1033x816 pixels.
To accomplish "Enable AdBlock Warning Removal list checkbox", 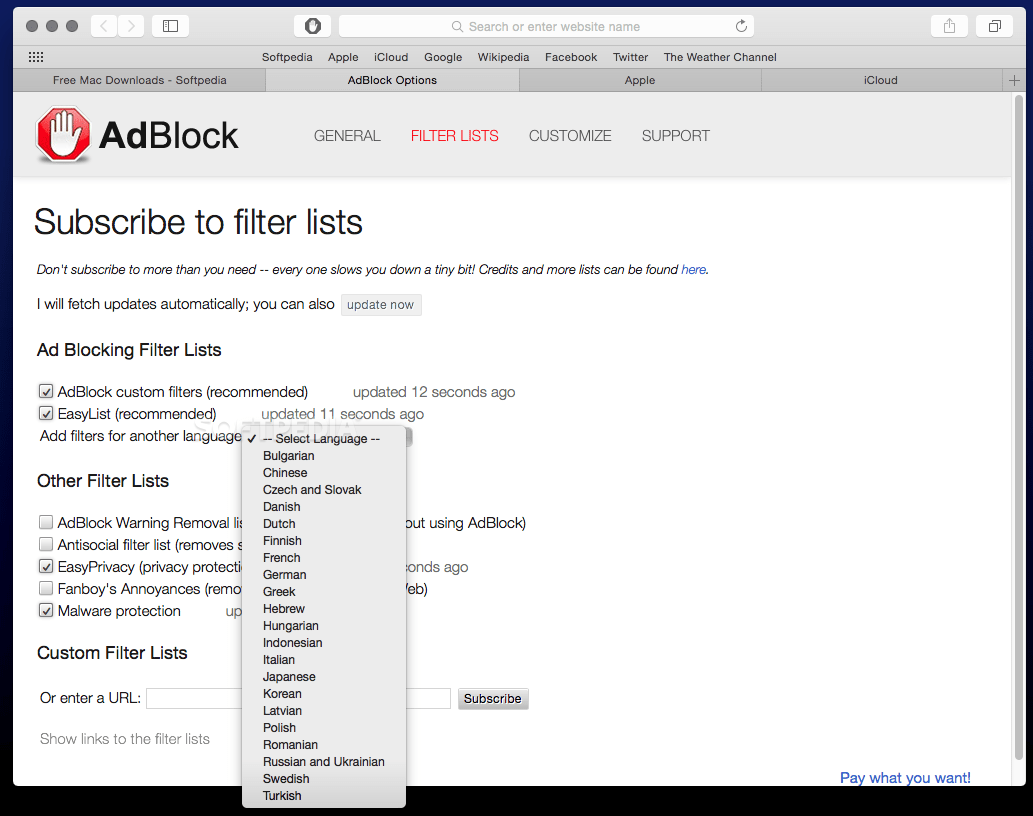I will 45,523.
